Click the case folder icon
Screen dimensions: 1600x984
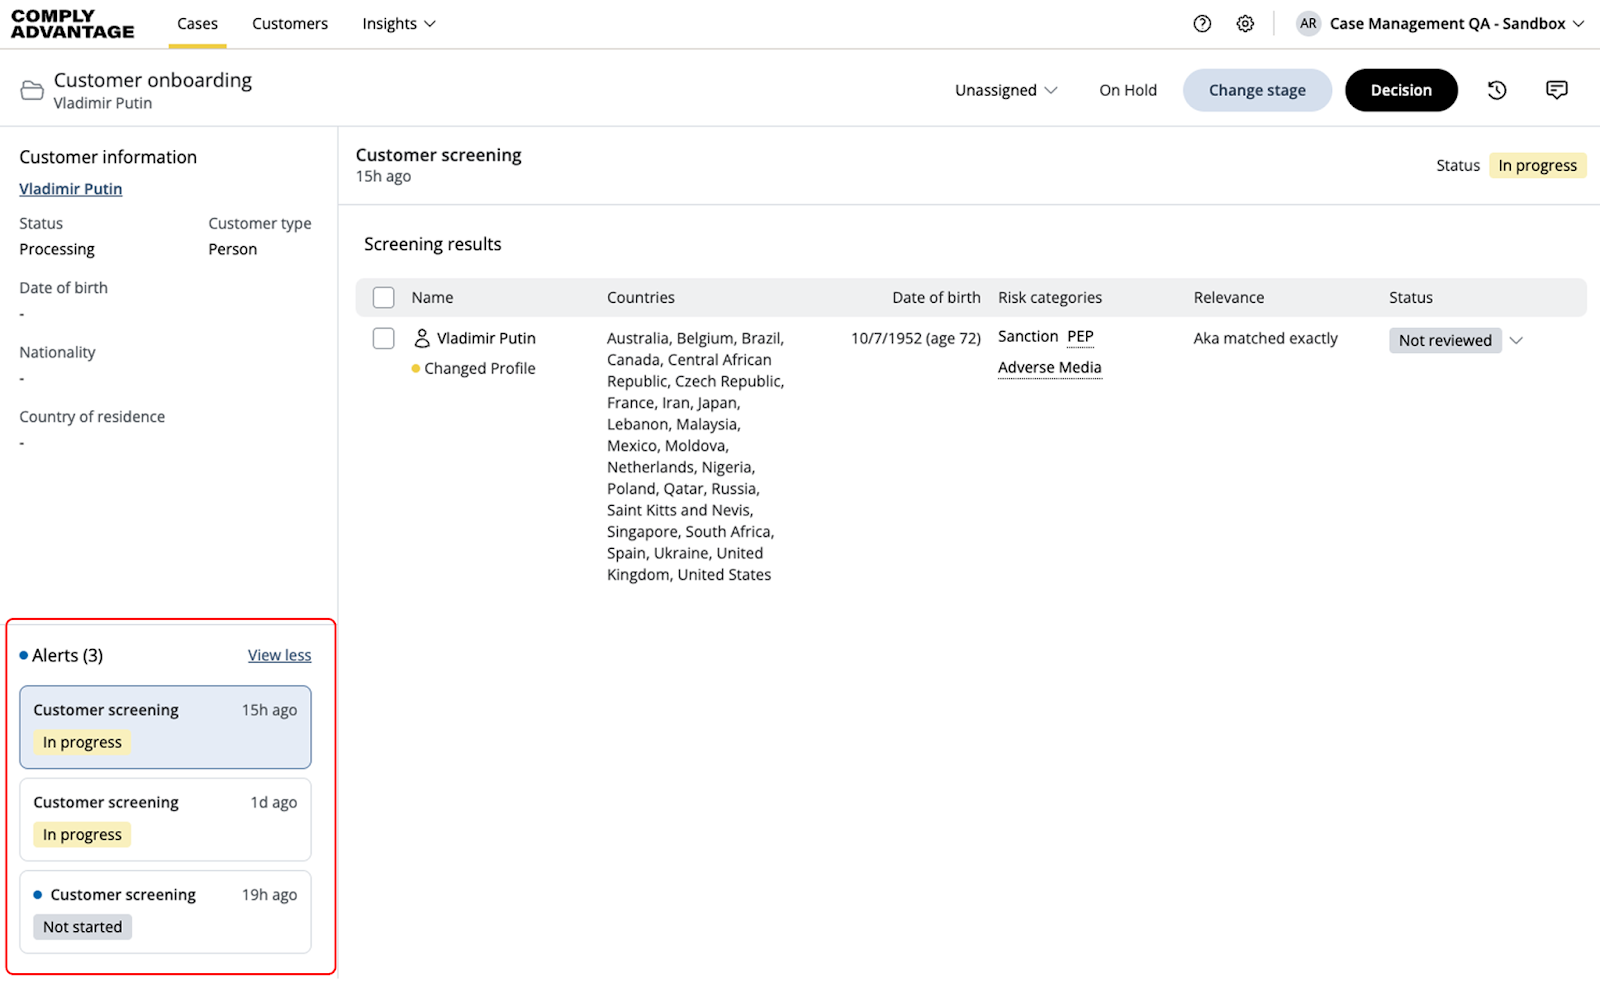32,91
